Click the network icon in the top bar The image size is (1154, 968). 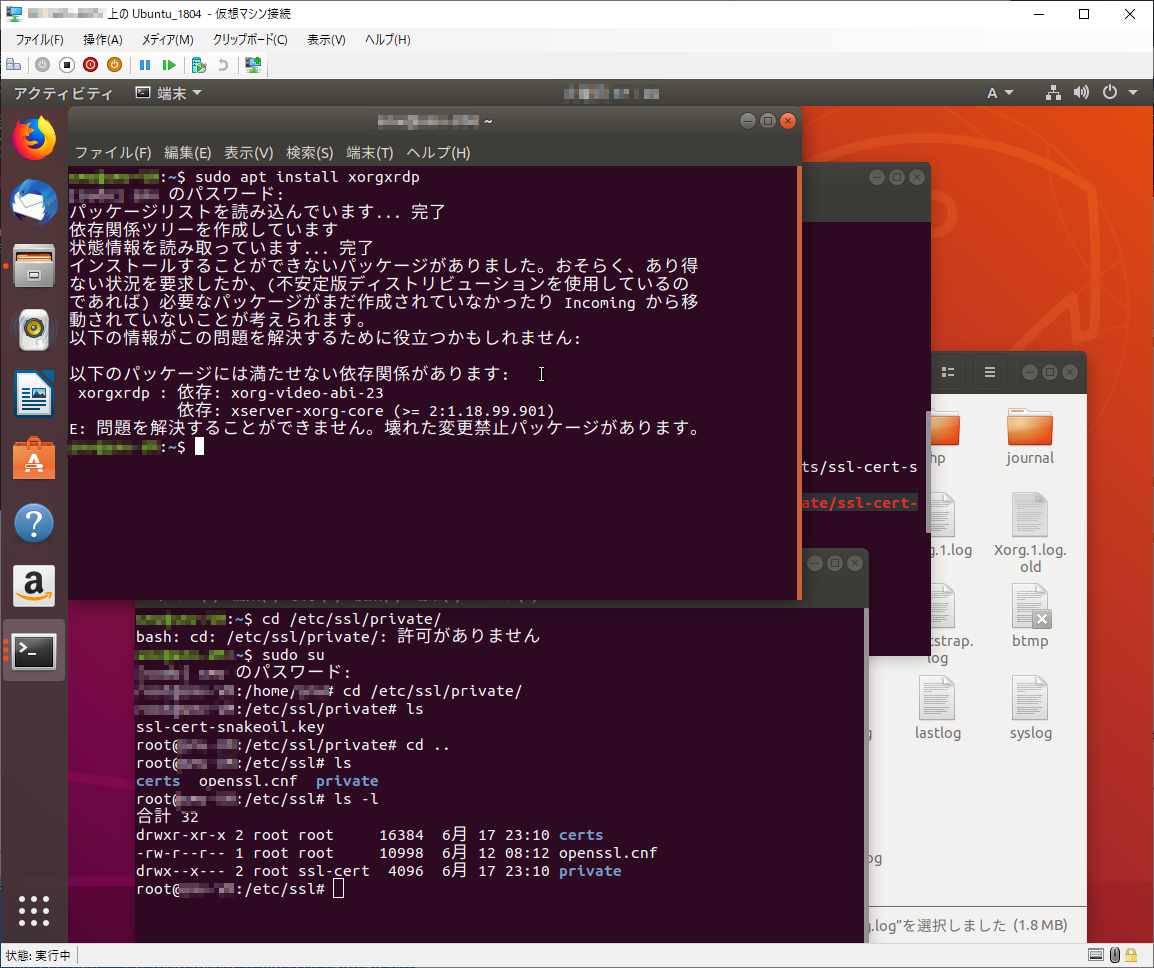[x=1053, y=93]
